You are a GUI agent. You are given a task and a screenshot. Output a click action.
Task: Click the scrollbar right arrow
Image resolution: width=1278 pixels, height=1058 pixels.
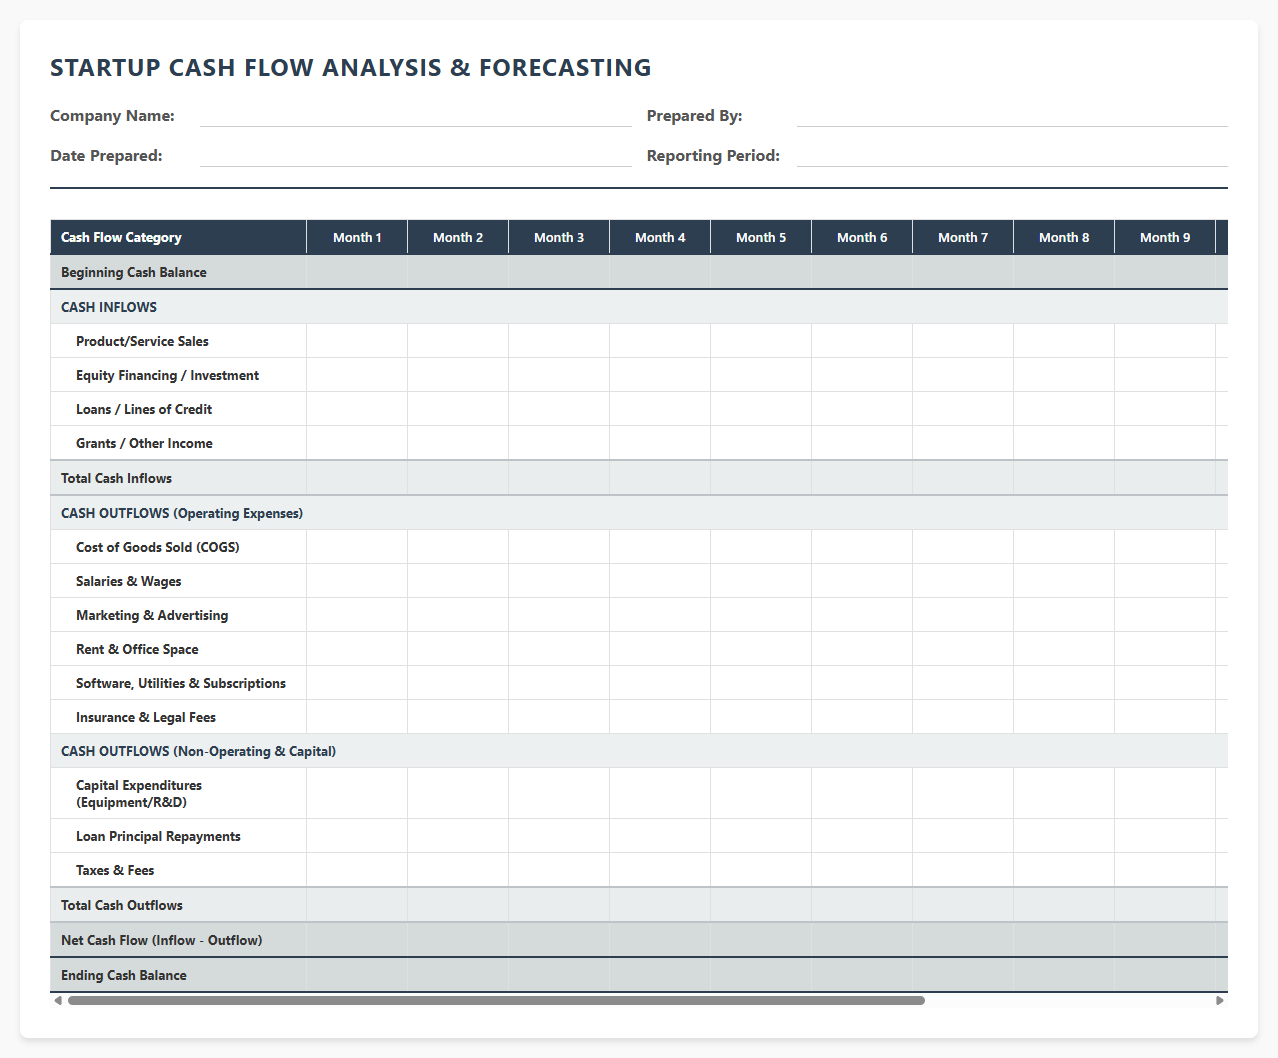(1219, 1000)
